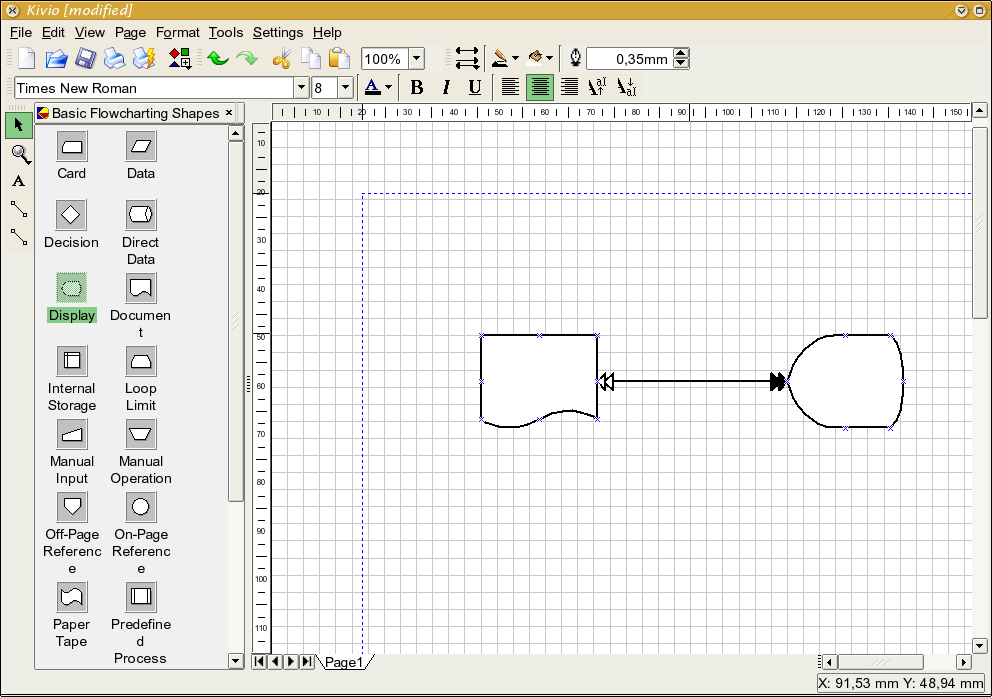
Task: Open the stencil set add icon
Action: [180, 59]
